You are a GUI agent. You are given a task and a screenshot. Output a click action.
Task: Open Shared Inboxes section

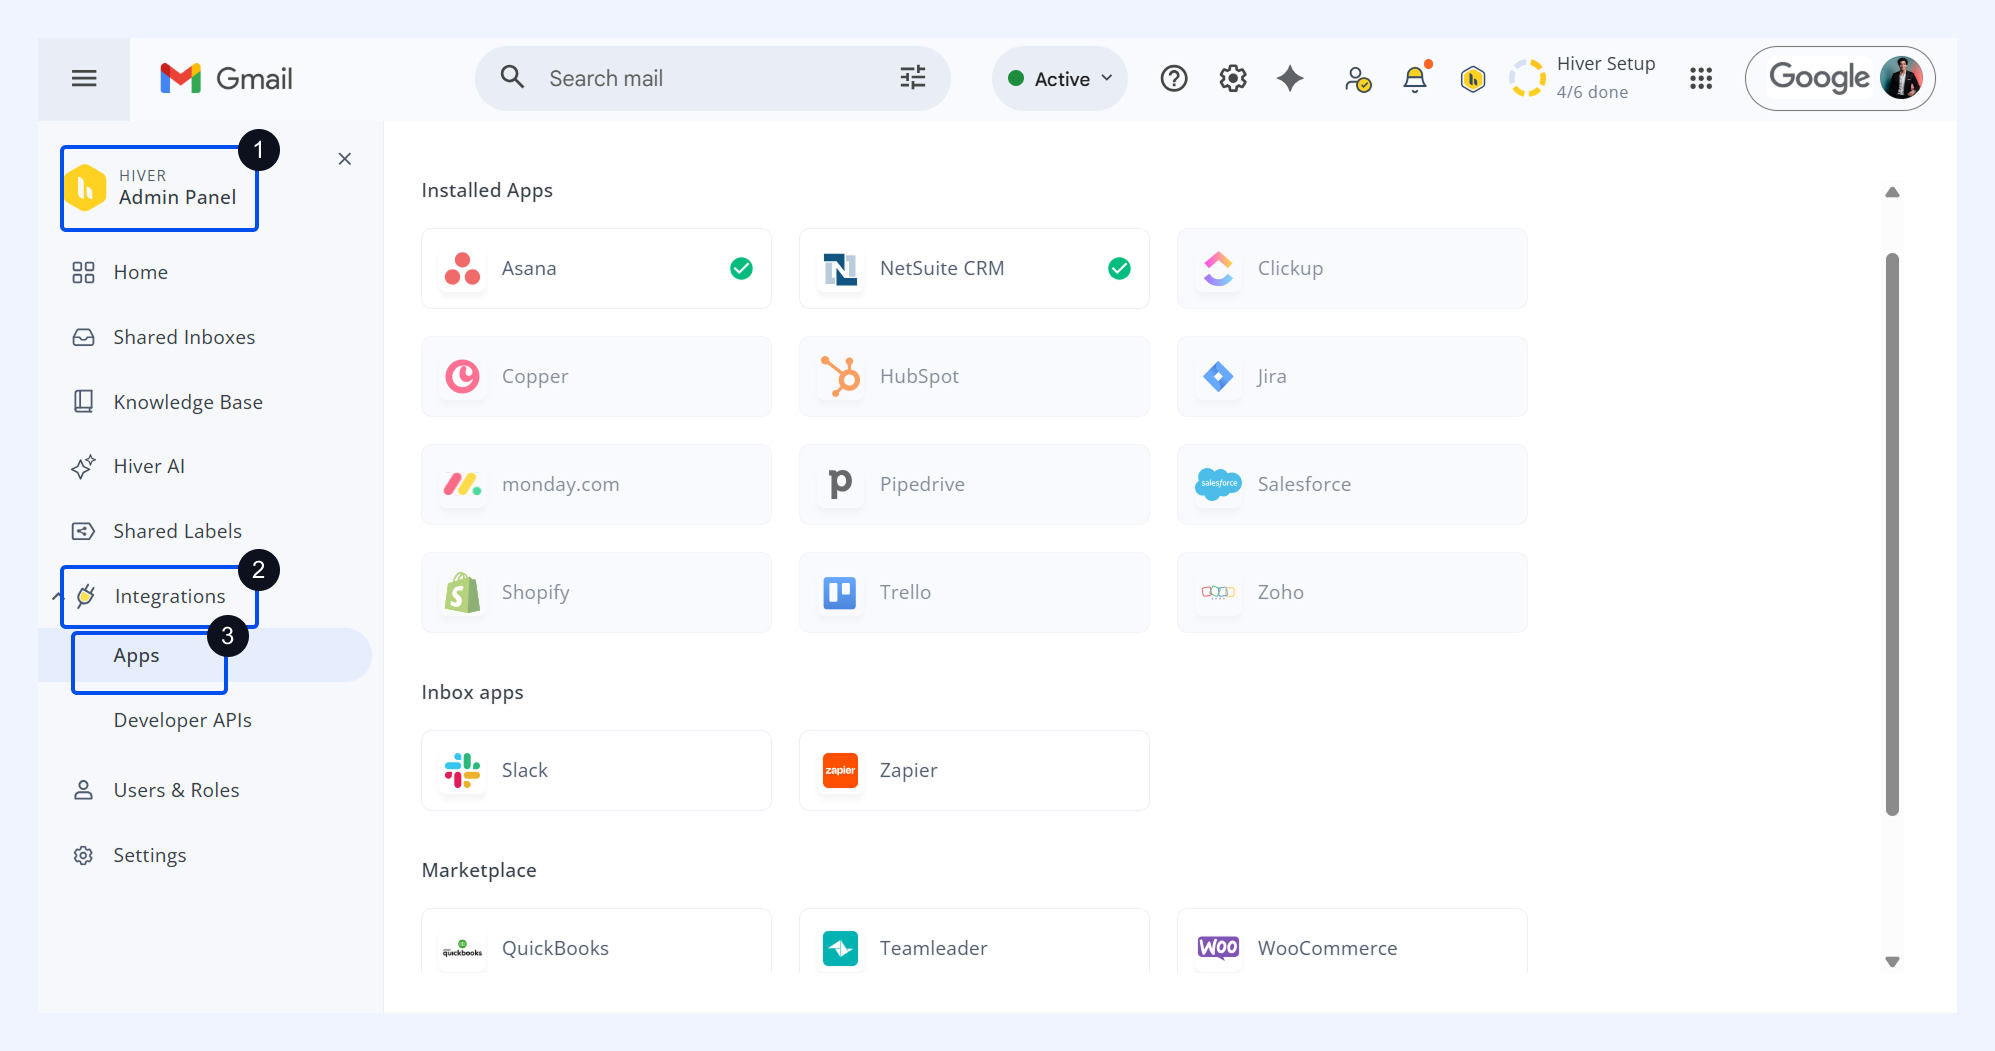click(184, 337)
